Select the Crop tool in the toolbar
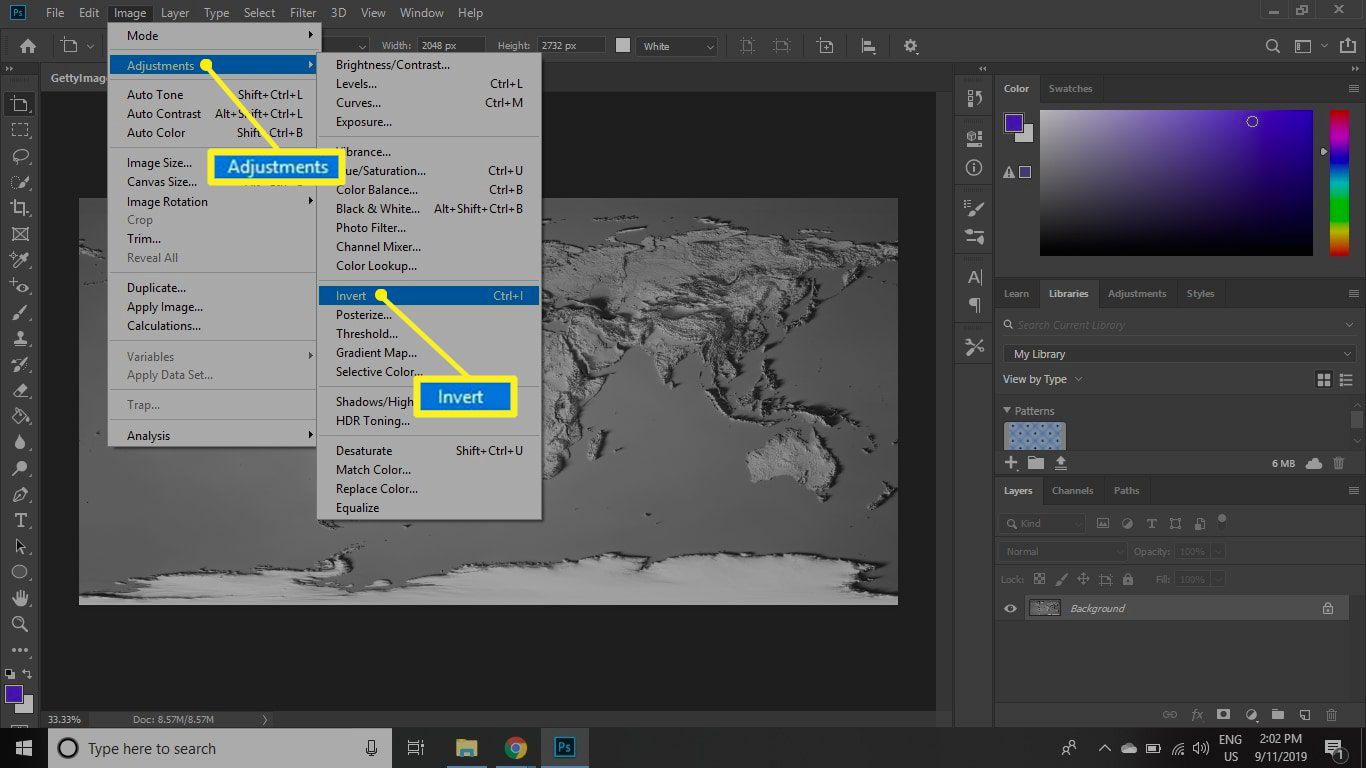The image size is (1366, 768). (19, 208)
